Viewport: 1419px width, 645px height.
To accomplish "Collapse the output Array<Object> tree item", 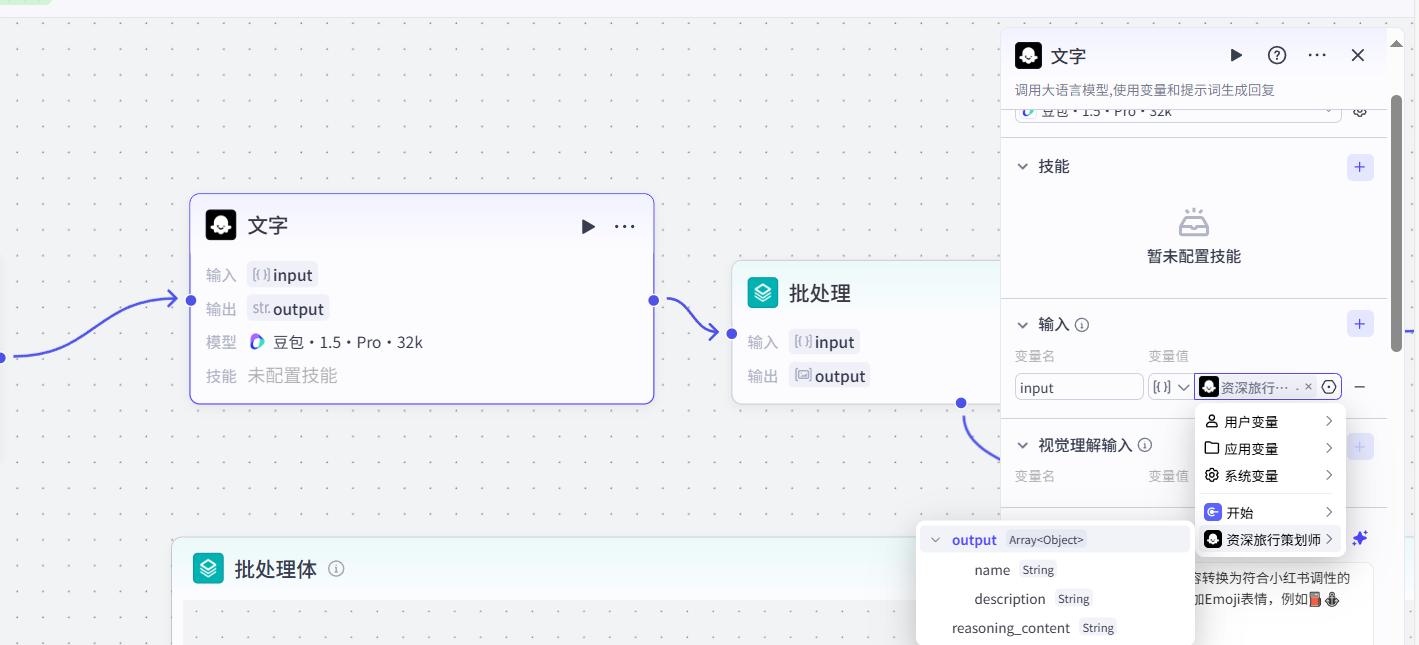I will [936, 540].
